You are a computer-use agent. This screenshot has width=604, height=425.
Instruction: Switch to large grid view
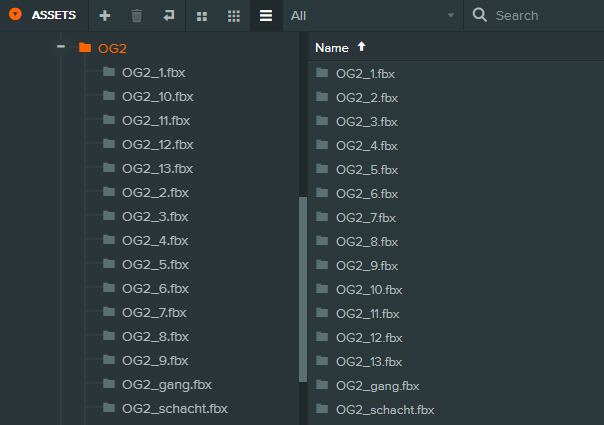(202, 16)
